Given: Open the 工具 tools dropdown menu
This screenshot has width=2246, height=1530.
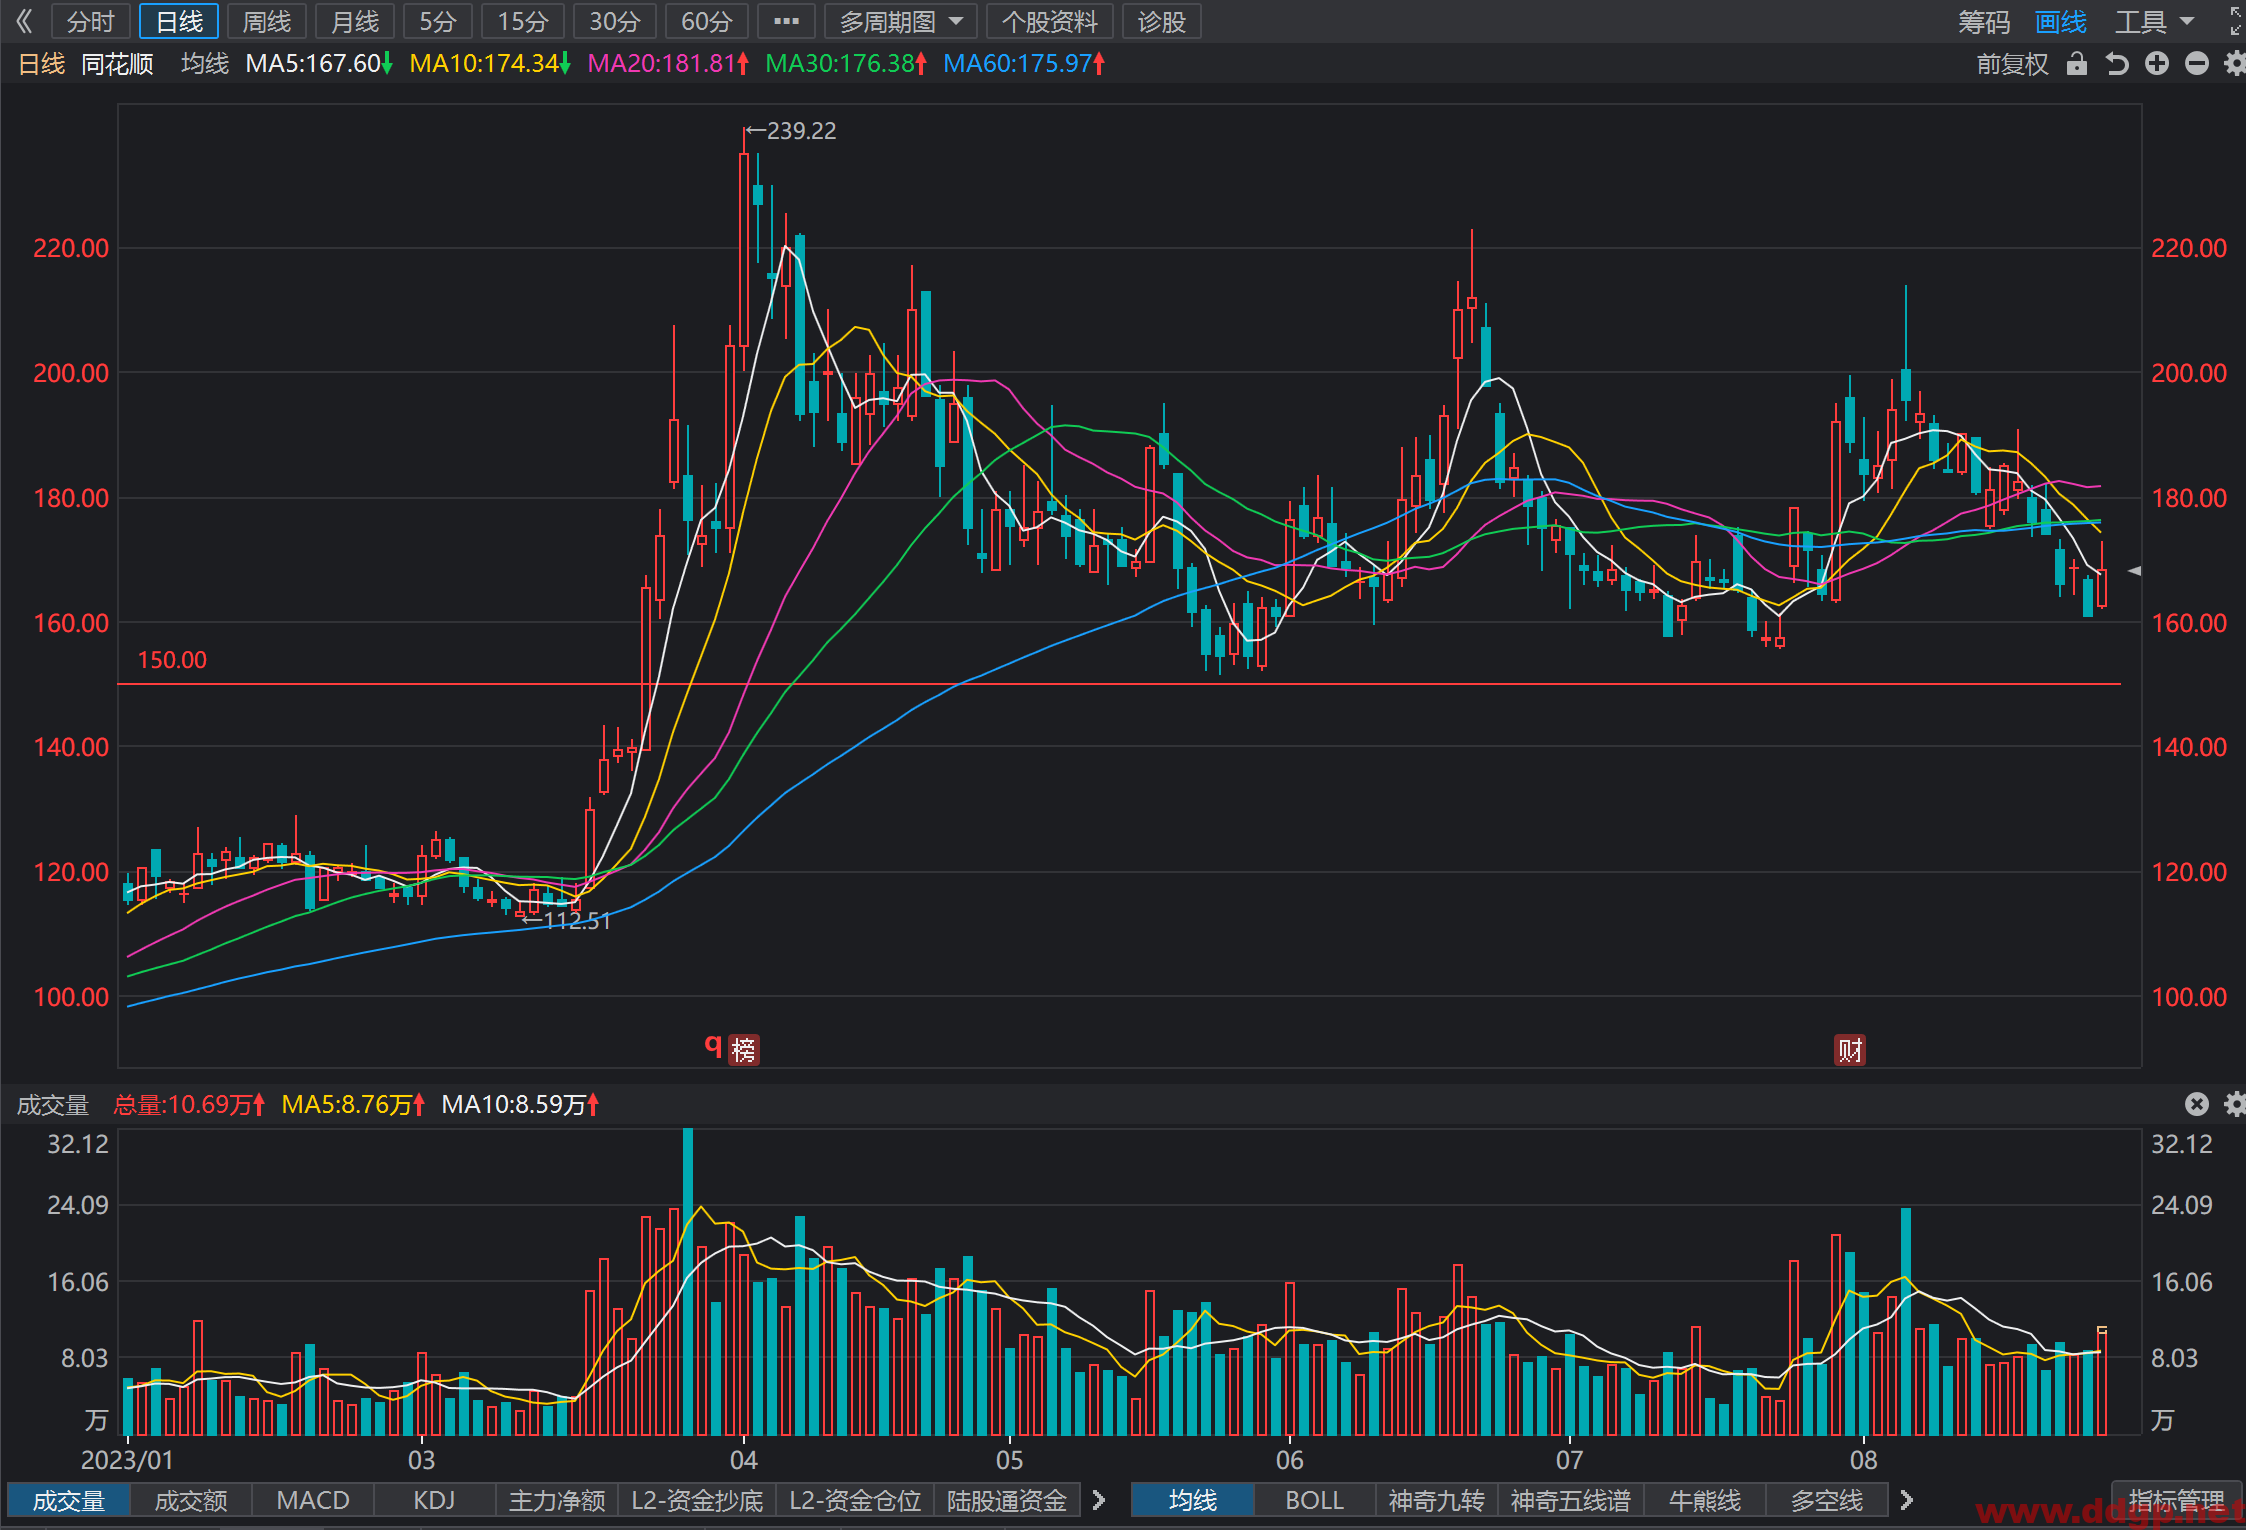Looking at the screenshot, I should 2155,22.
